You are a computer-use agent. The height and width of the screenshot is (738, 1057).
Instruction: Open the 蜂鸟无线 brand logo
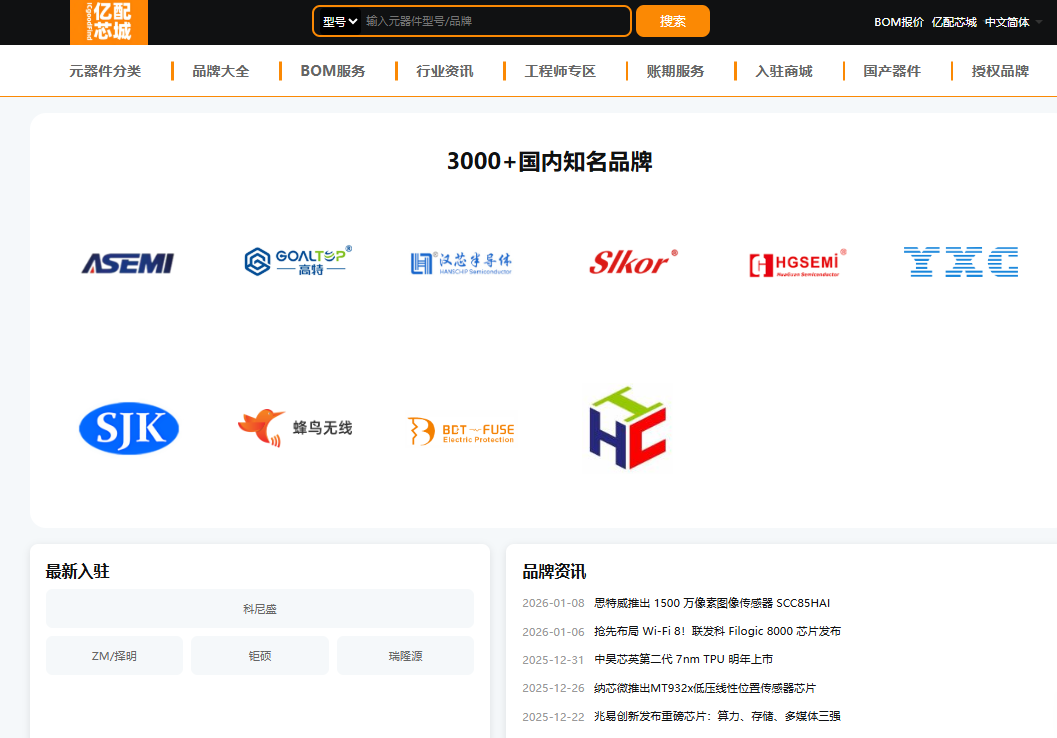pyautogui.click(x=295, y=428)
